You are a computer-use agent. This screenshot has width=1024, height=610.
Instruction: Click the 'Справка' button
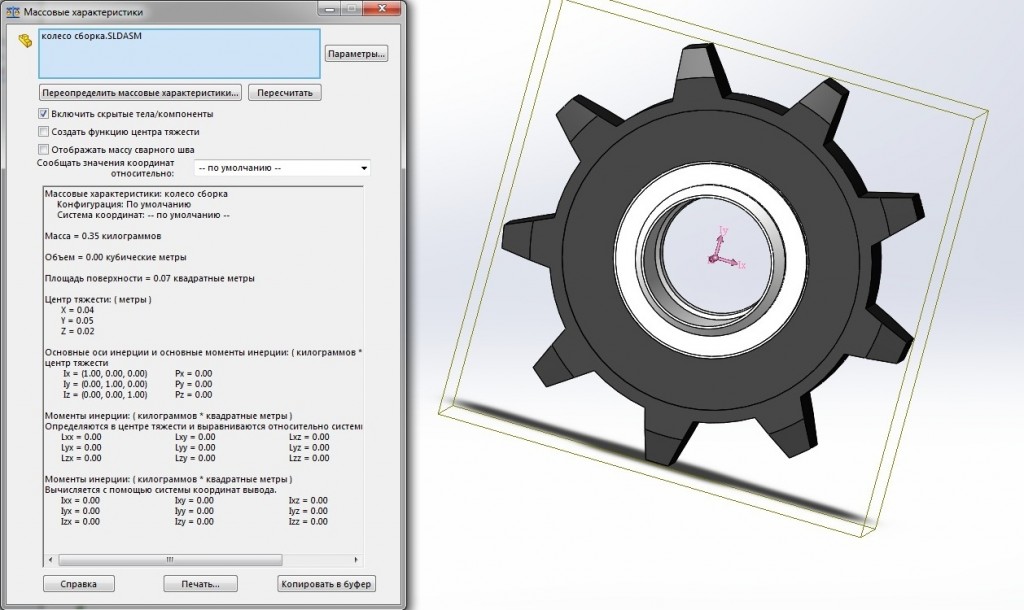click(x=78, y=584)
